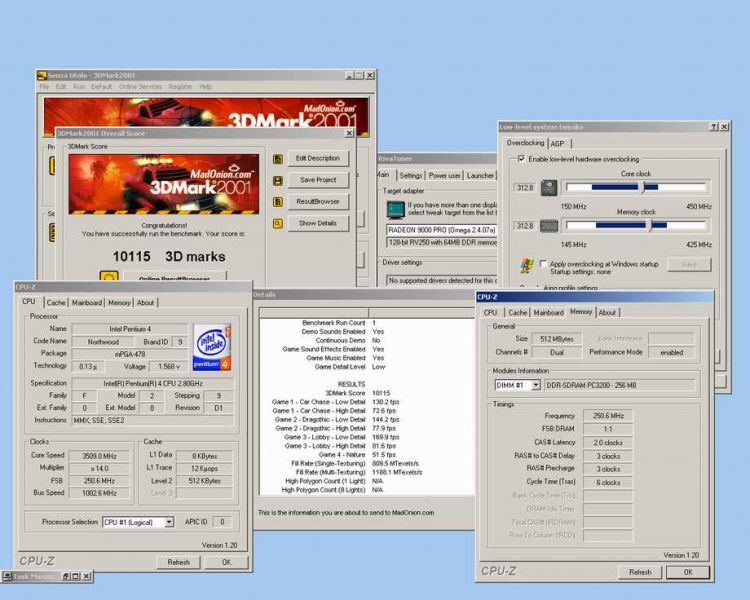The width and height of the screenshot is (750, 600).
Task: Open Online Services menu in 3DMark2001
Action: [x=140, y=87]
